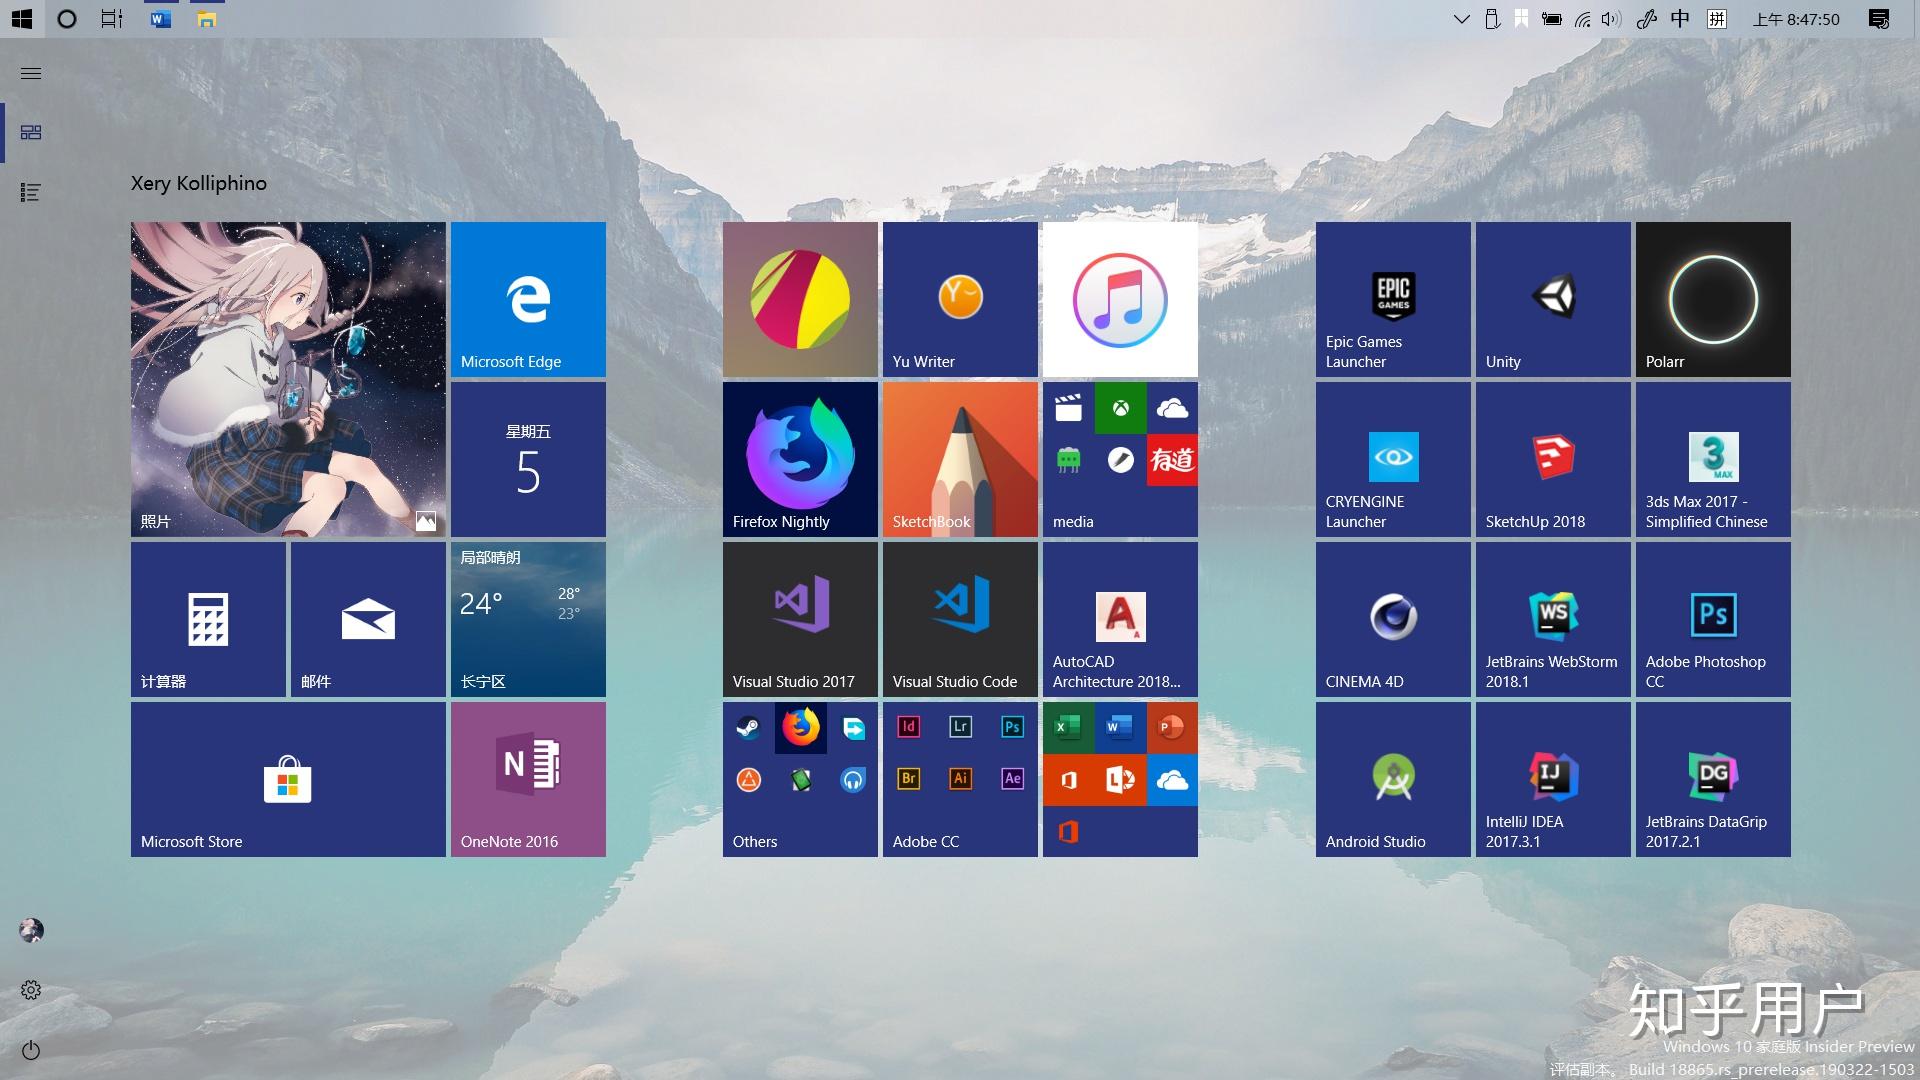1920x1080 pixels.
Task: Expand the Start menu hamburger navigation
Action: [x=31, y=73]
